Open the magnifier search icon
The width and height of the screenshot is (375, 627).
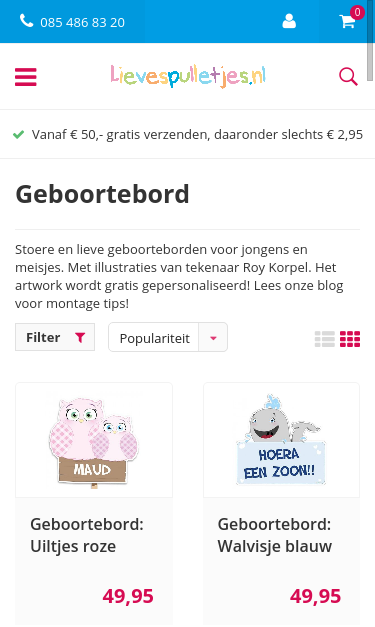[348, 76]
